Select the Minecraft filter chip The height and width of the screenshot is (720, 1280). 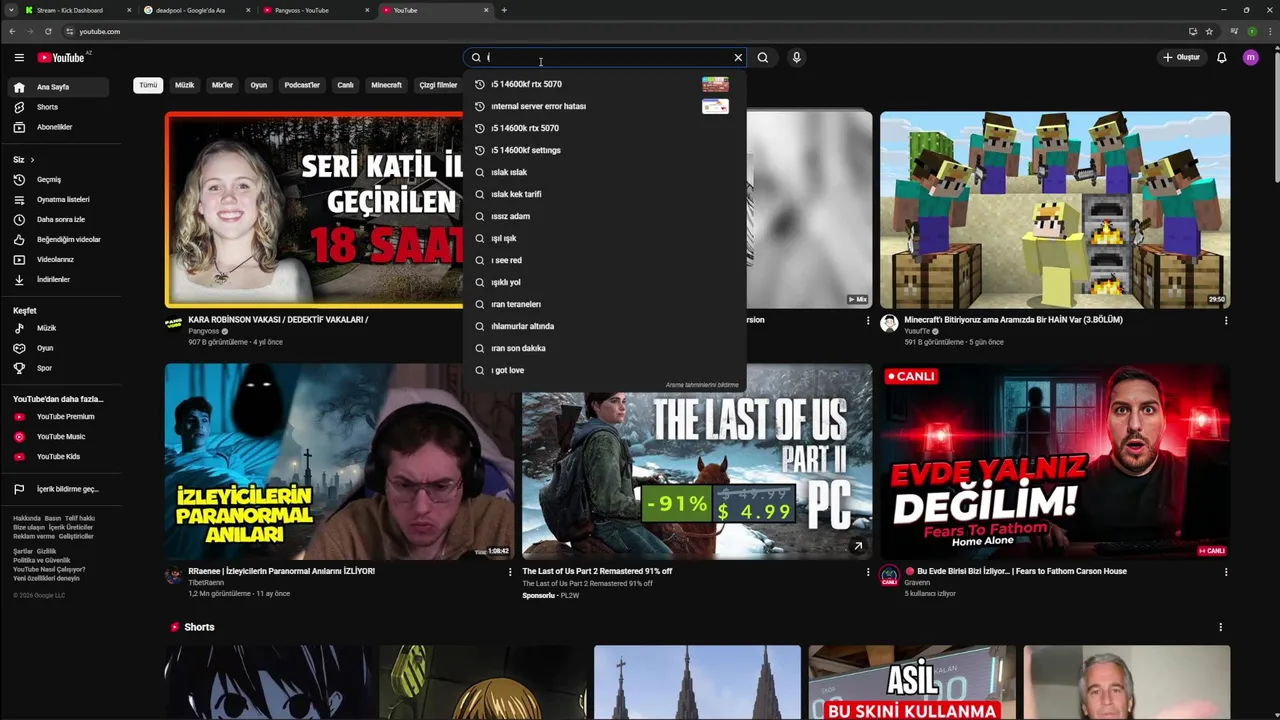[386, 85]
